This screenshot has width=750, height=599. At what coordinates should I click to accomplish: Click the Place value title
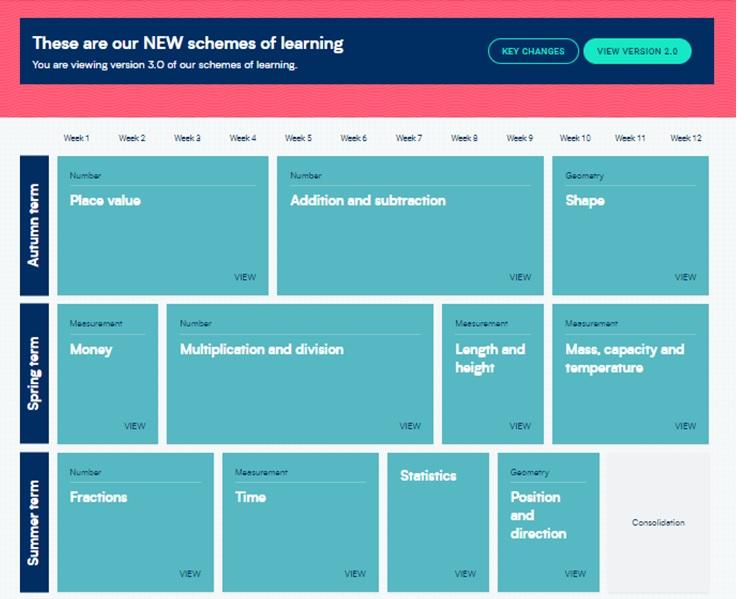click(105, 201)
